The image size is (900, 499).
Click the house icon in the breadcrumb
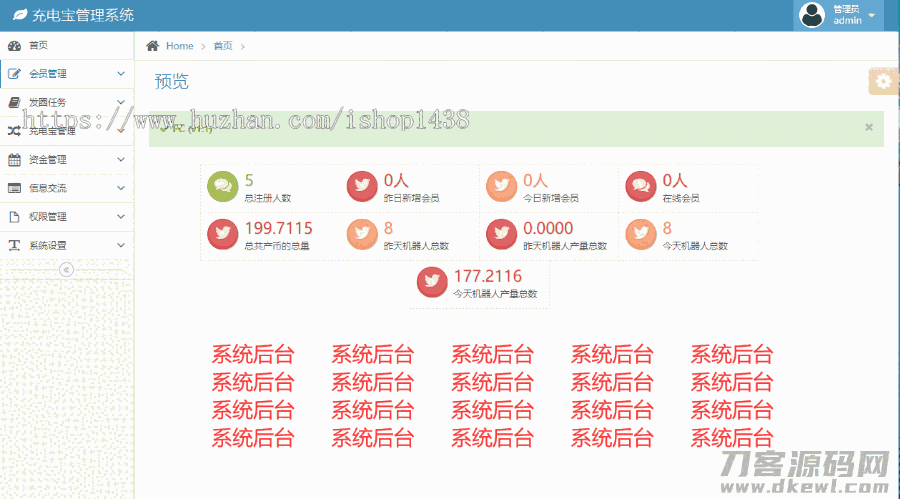pyautogui.click(x=152, y=46)
